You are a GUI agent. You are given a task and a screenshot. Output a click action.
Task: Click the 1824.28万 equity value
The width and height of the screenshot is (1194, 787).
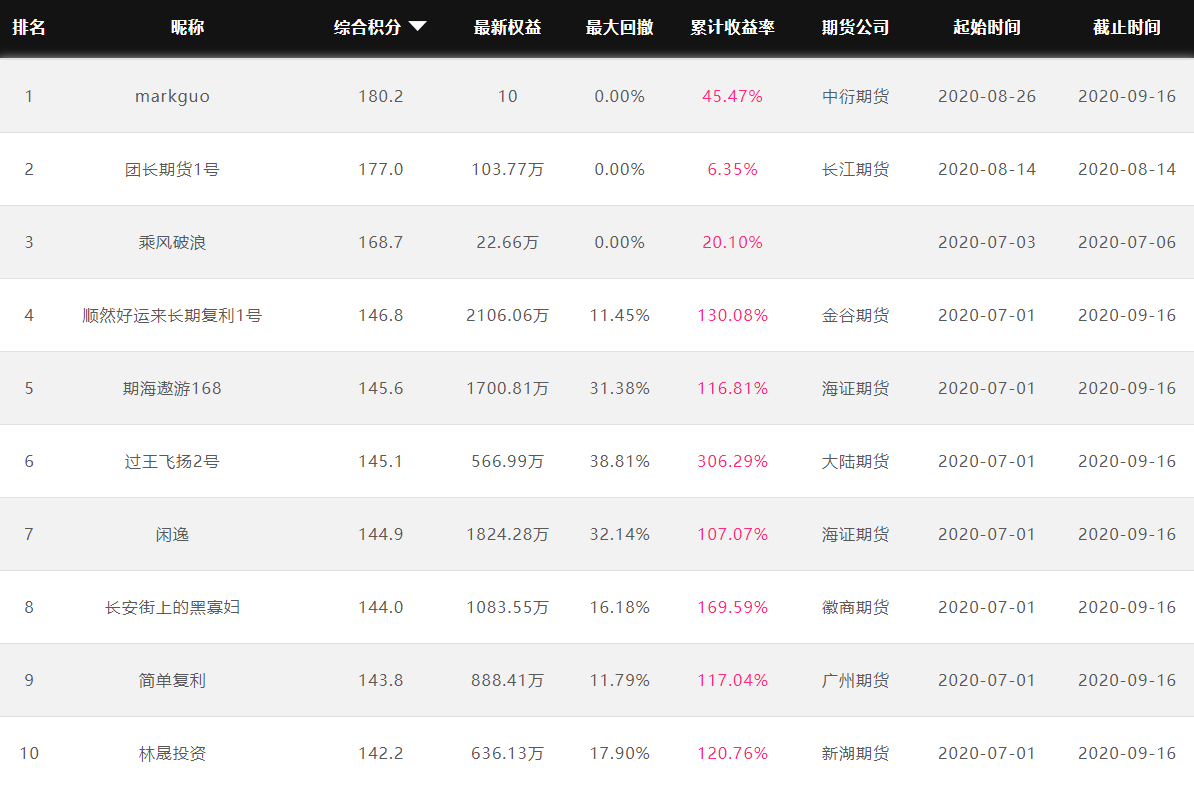click(507, 534)
